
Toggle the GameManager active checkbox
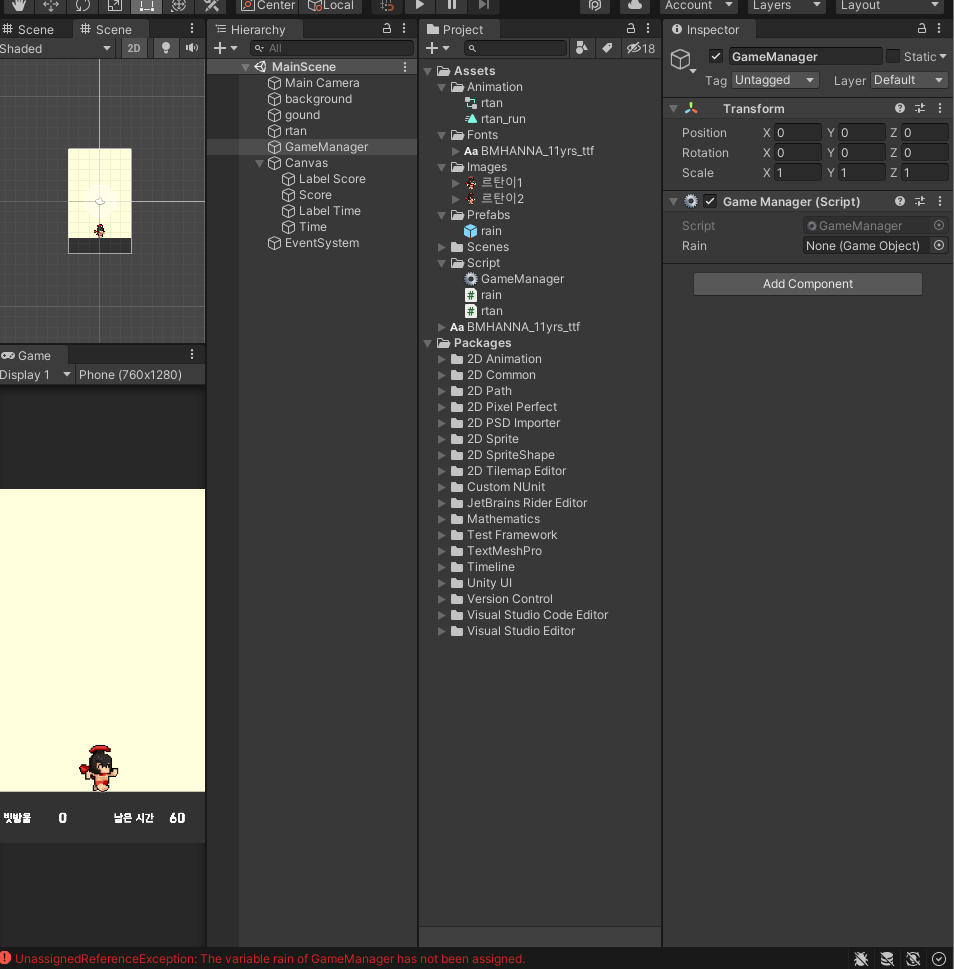click(716, 56)
